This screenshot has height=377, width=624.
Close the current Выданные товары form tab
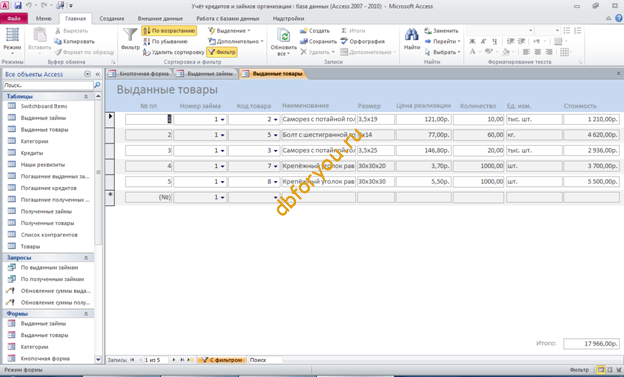(618, 73)
